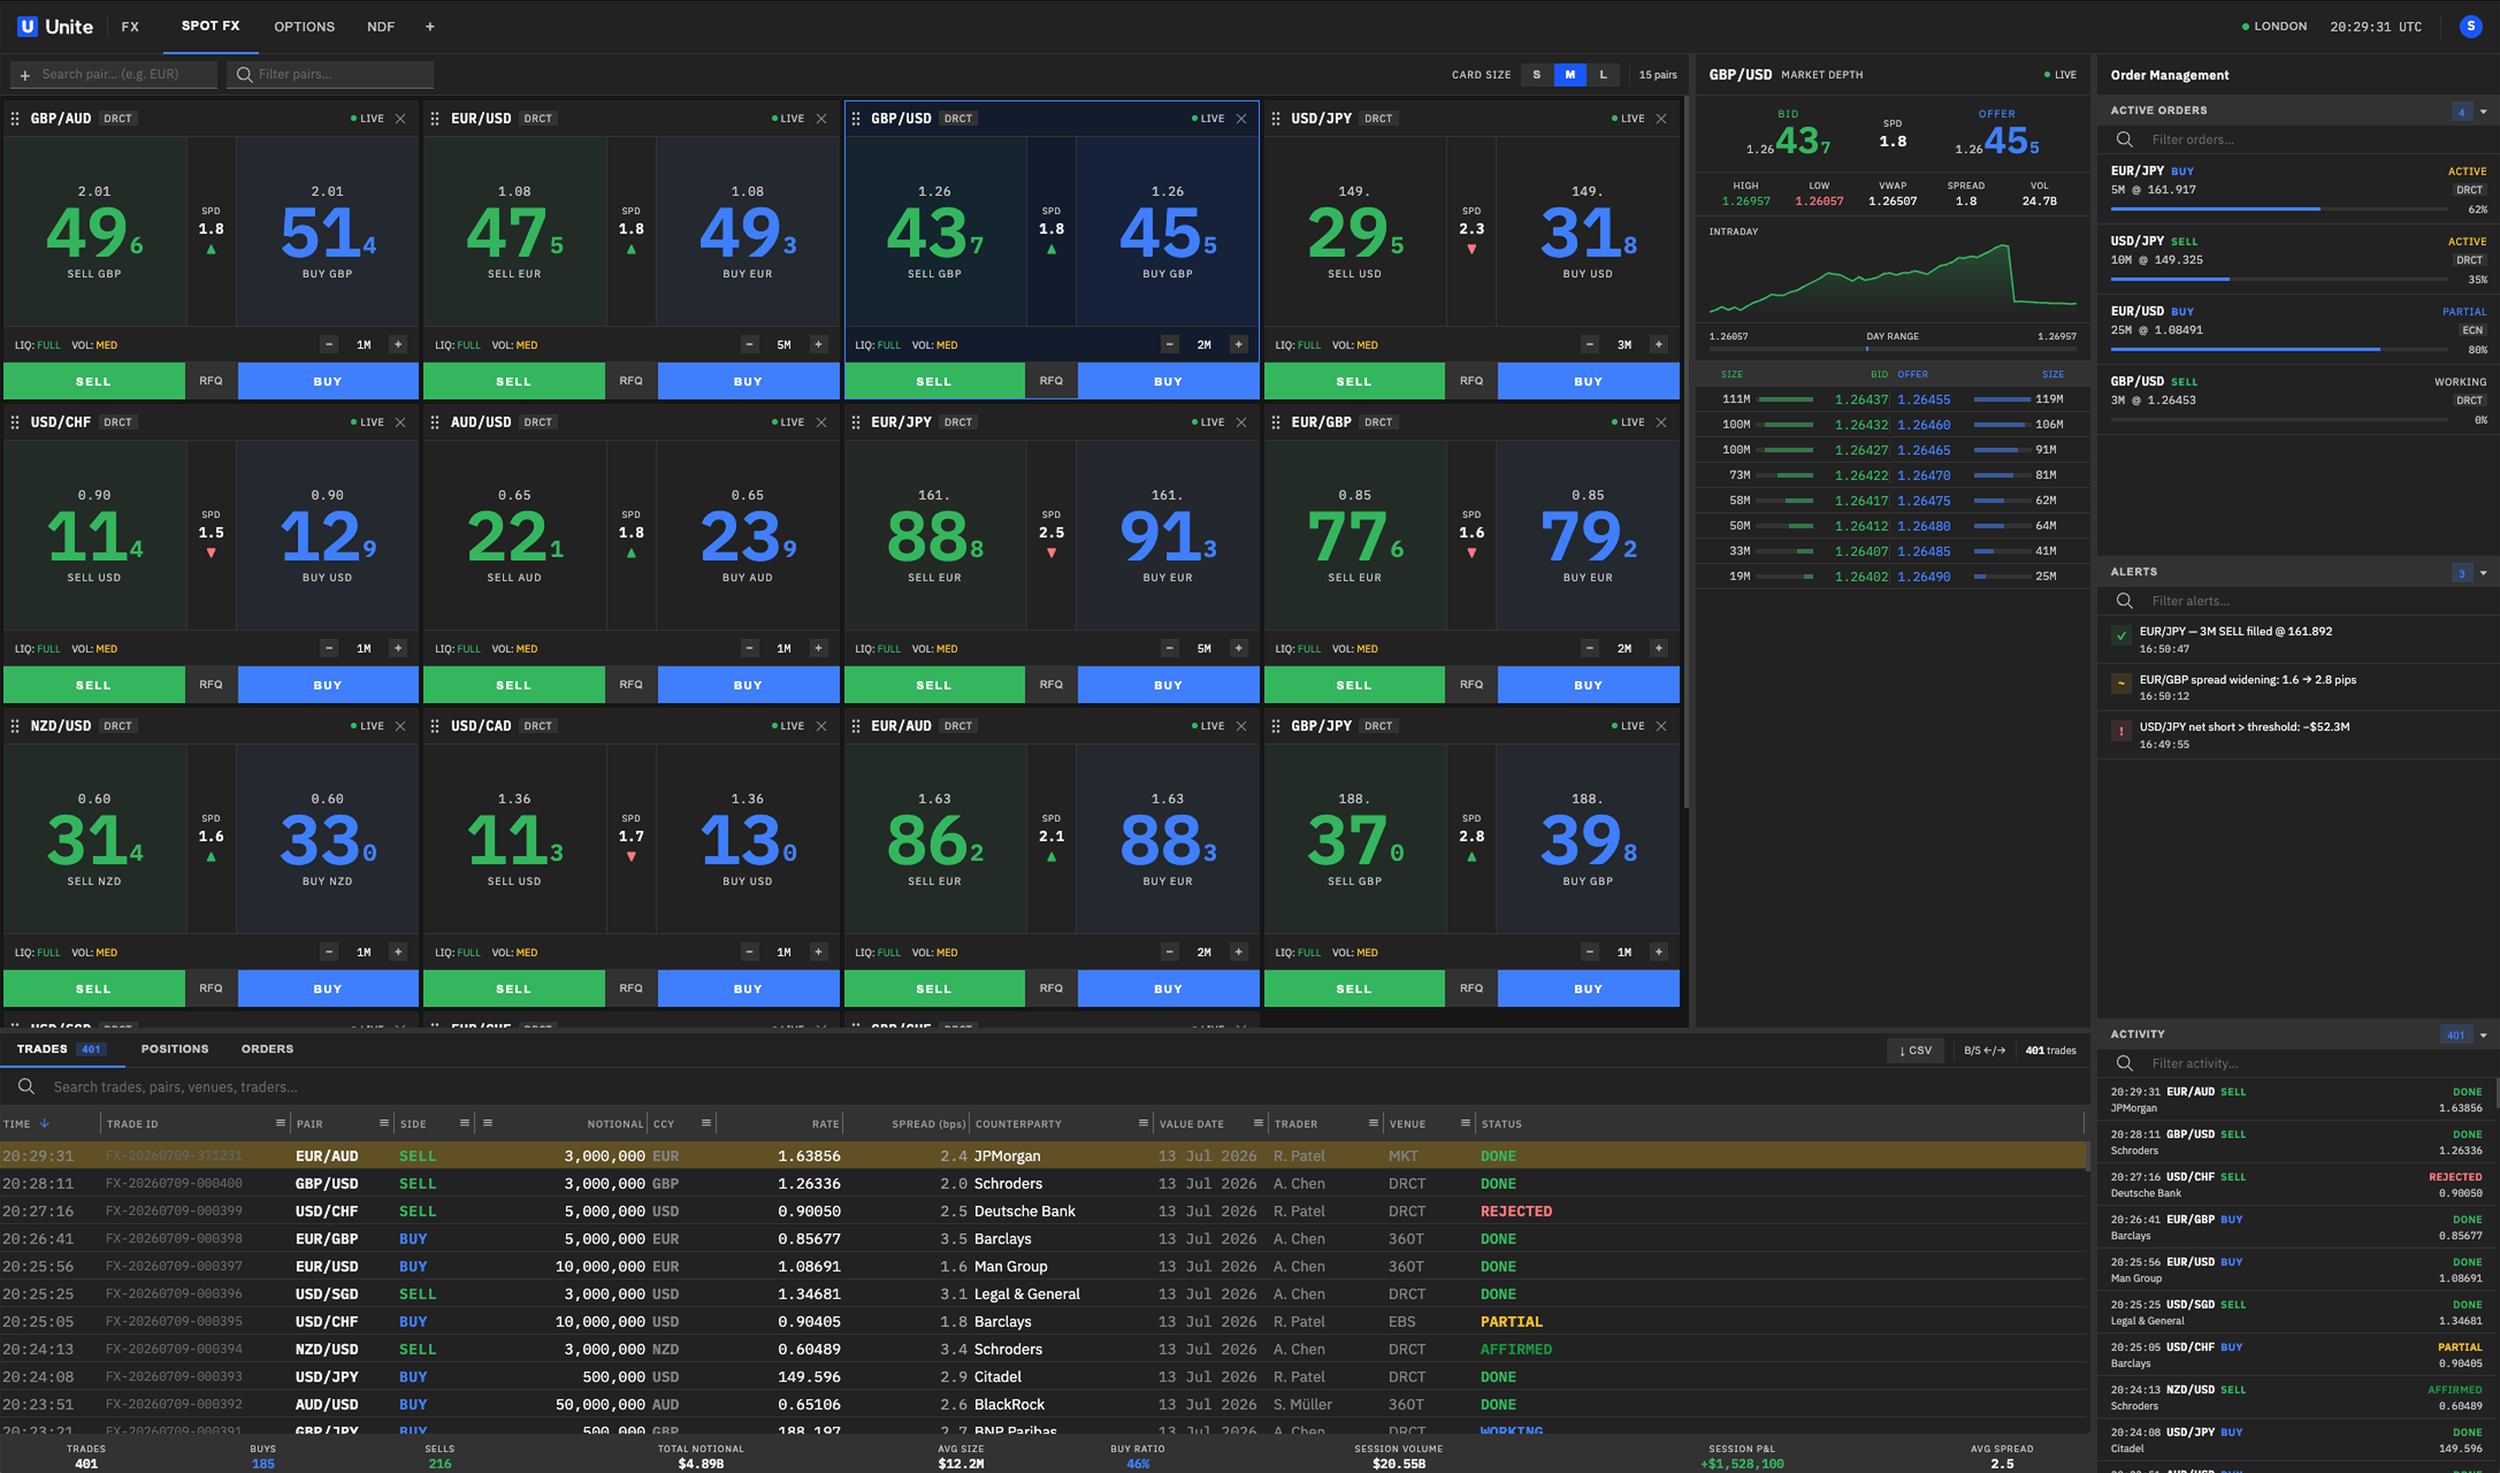Screen dimensions: 2500x1473
Task: Click the drag handle on NZD/USD card
Action: (x=15, y=726)
